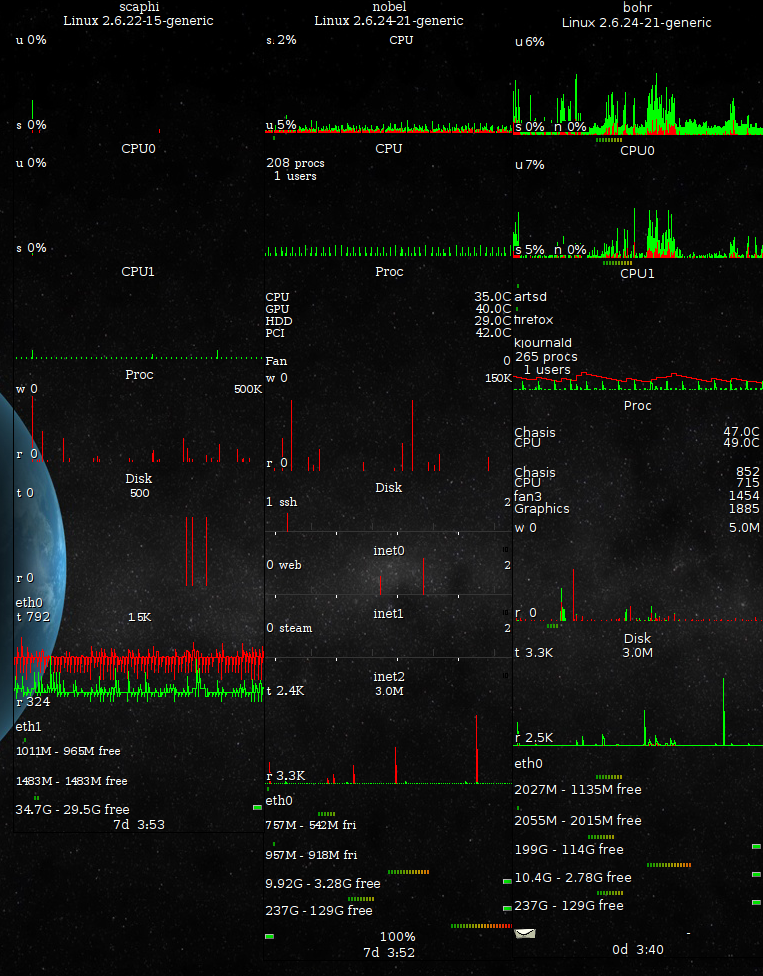Select the inet1 label in nobel
This screenshot has width=763, height=976.
[388, 613]
